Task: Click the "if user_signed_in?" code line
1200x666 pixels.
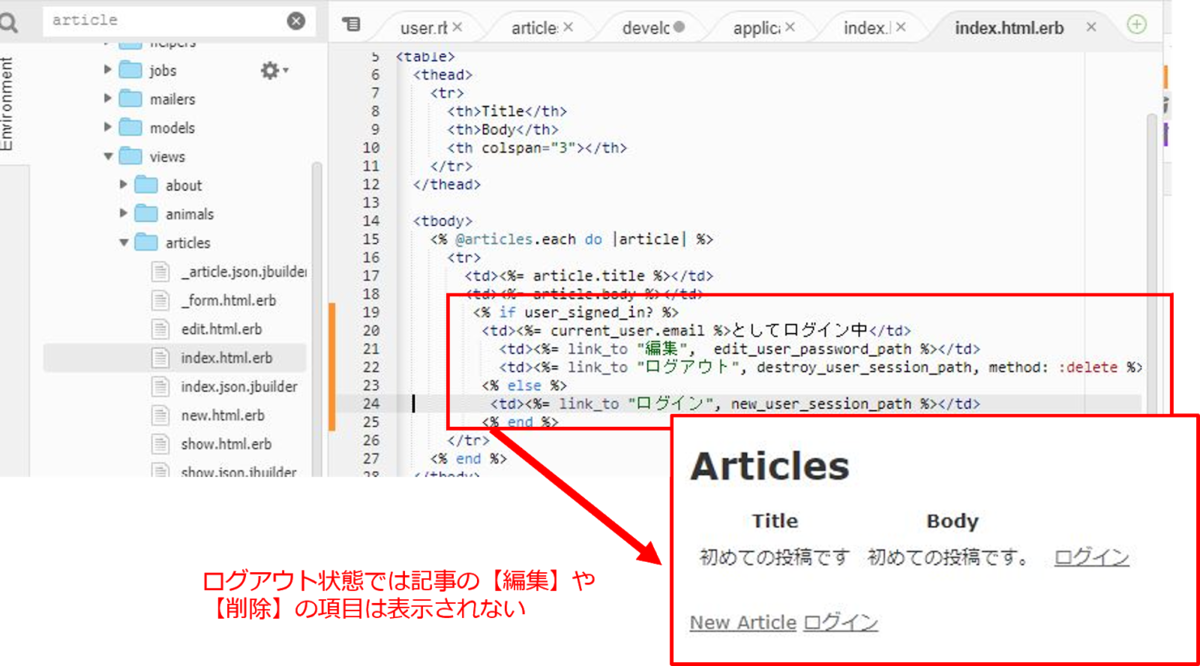Action: tap(575, 312)
